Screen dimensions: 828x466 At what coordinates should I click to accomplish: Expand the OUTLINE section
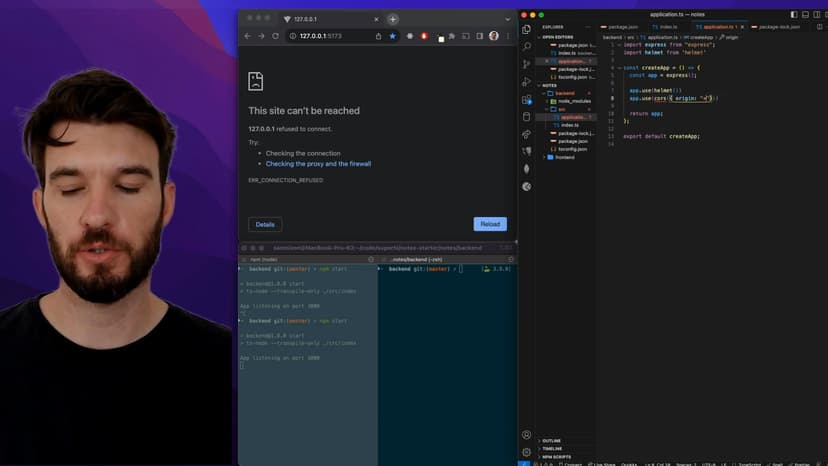pyautogui.click(x=552, y=440)
